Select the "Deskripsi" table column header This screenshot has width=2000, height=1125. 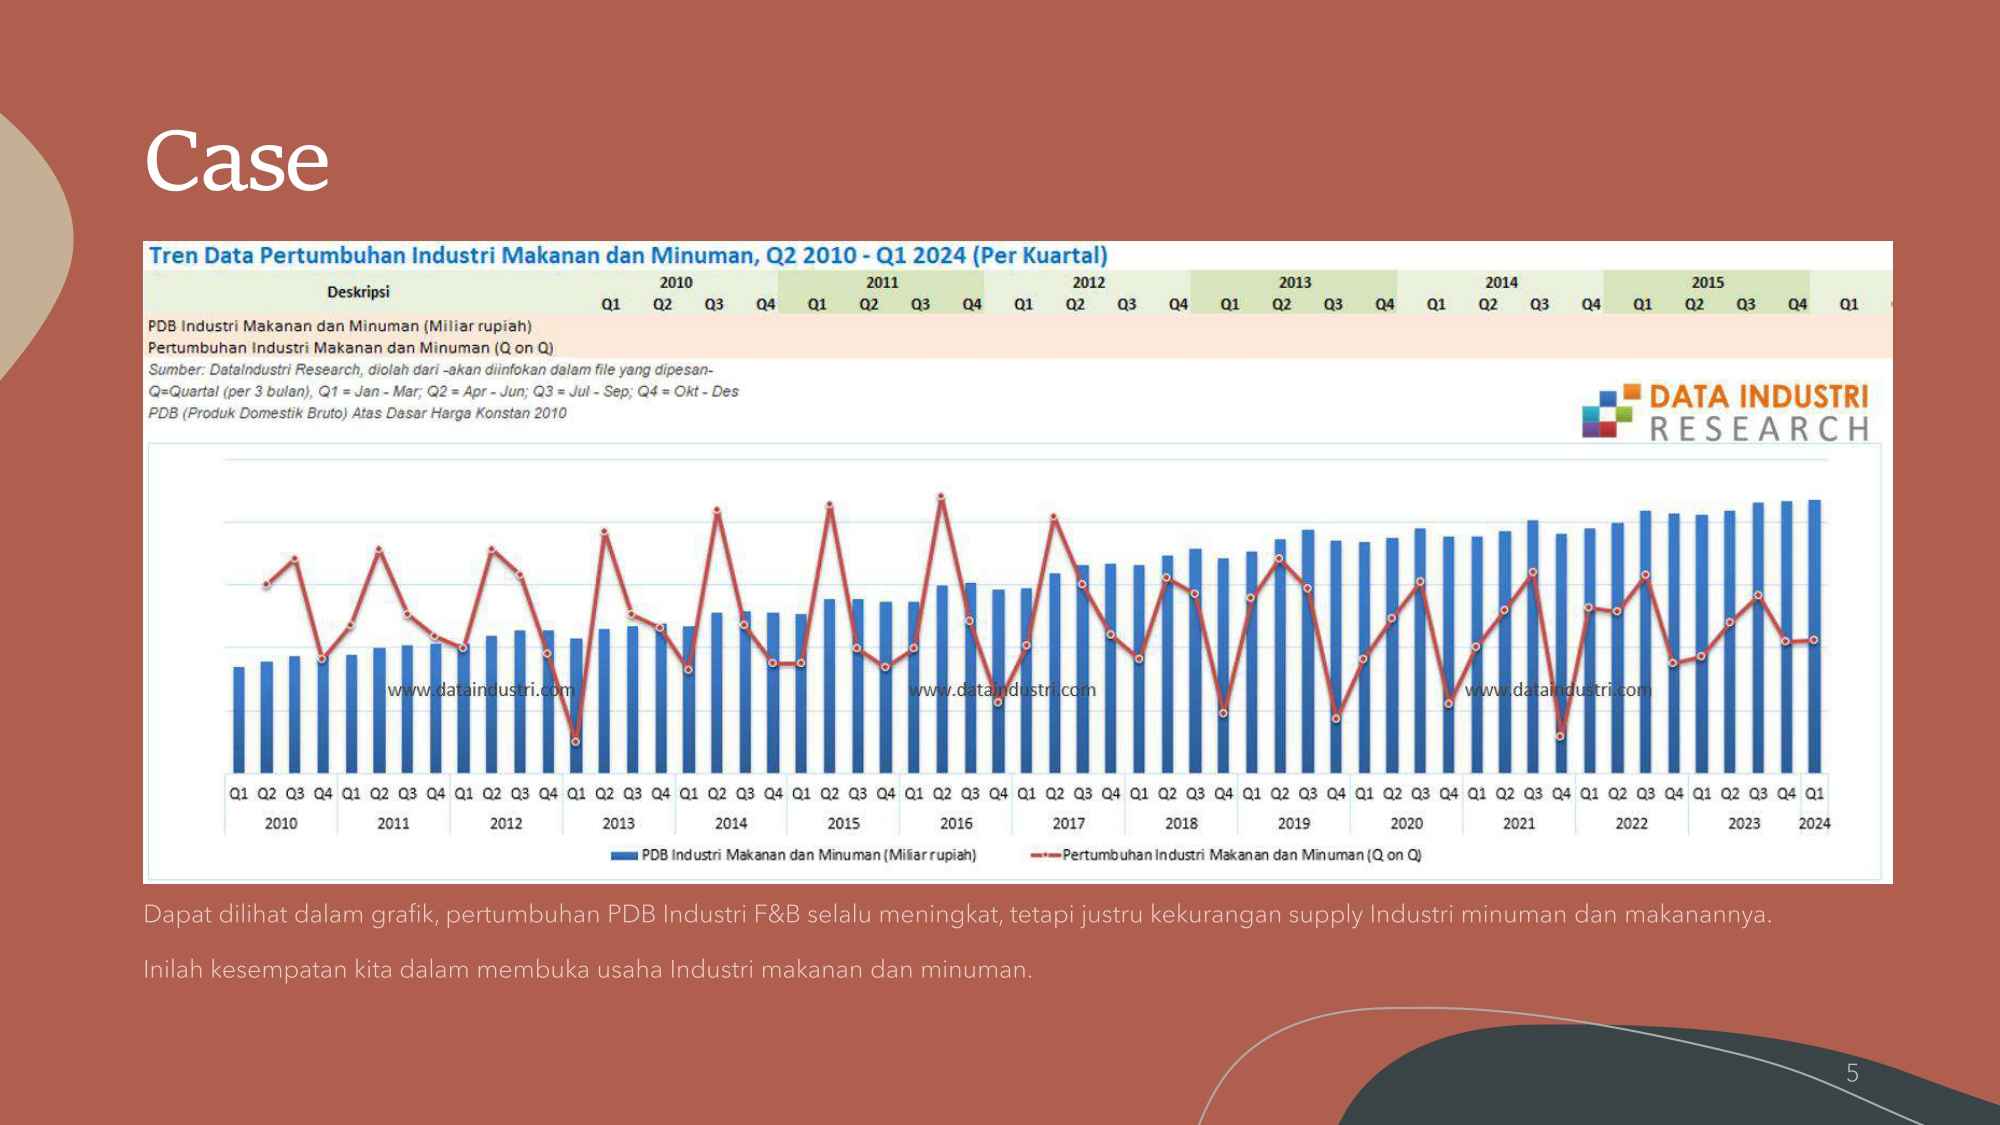tap(358, 292)
